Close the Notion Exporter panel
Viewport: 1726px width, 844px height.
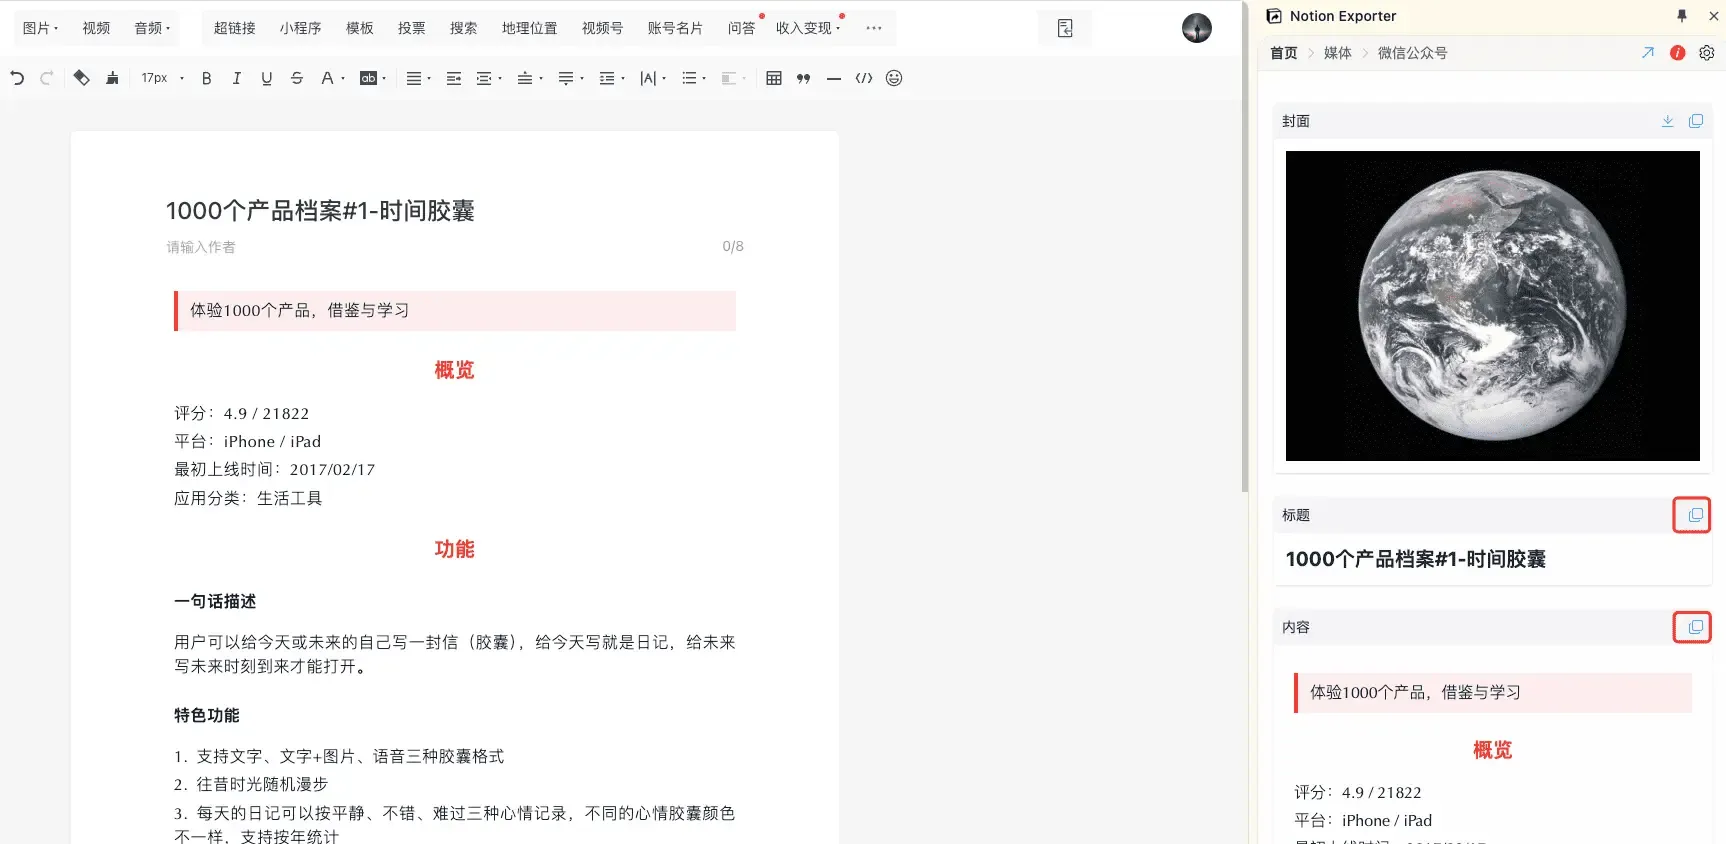tap(1714, 16)
